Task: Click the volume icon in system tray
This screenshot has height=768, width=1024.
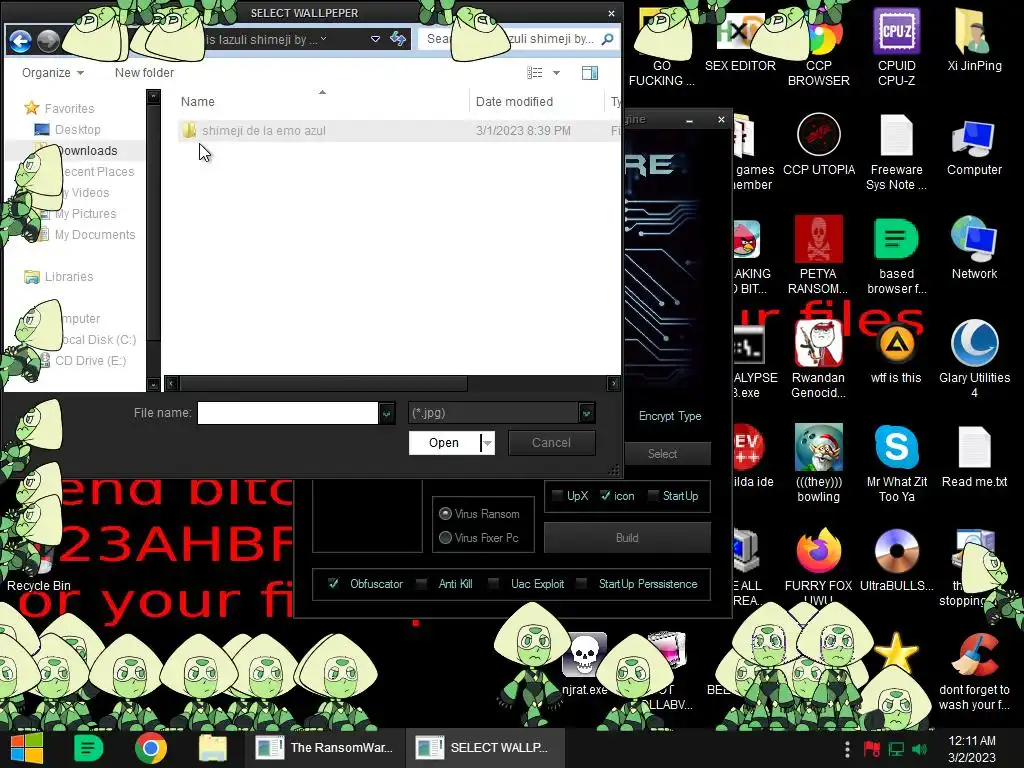Action: [920, 749]
